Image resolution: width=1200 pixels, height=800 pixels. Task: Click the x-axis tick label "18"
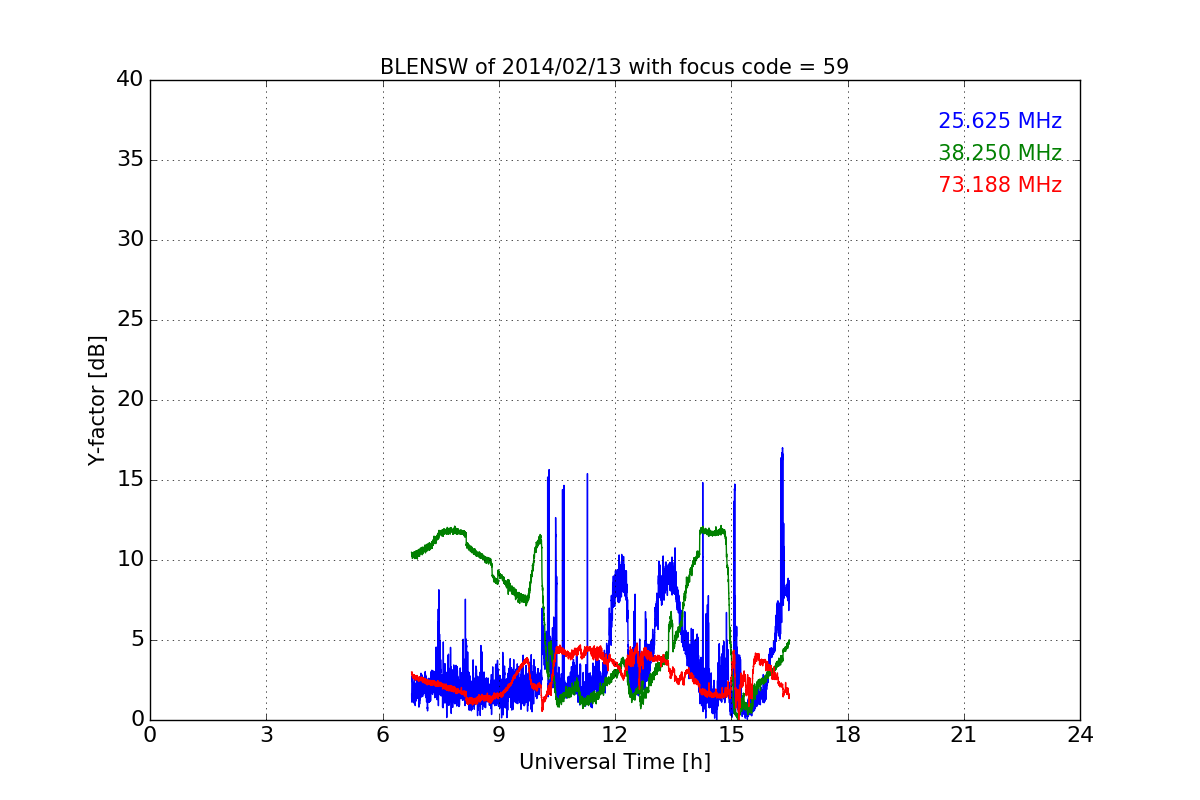click(848, 735)
